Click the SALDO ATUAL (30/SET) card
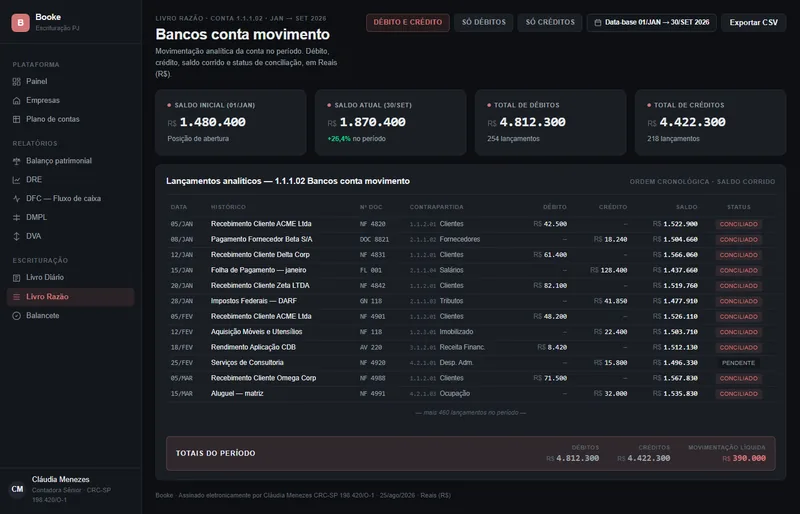The image size is (800, 514). pyautogui.click(x=390, y=123)
